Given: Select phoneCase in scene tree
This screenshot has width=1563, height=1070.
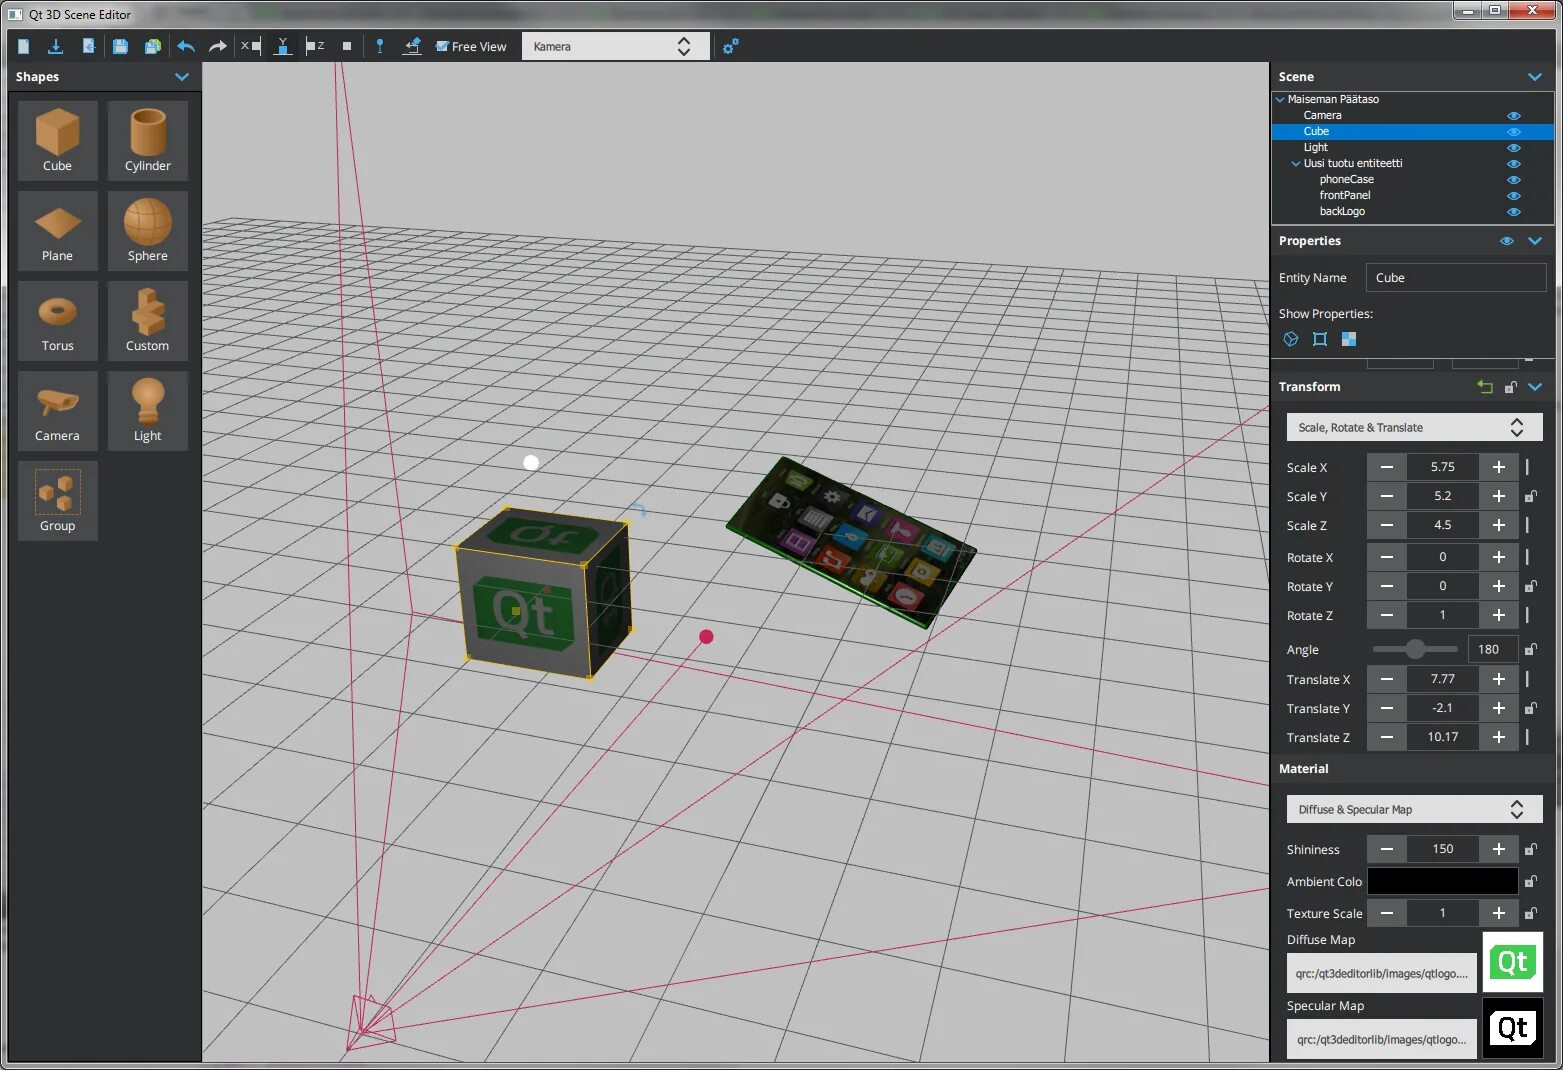Looking at the screenshot, I should 1346,180.
